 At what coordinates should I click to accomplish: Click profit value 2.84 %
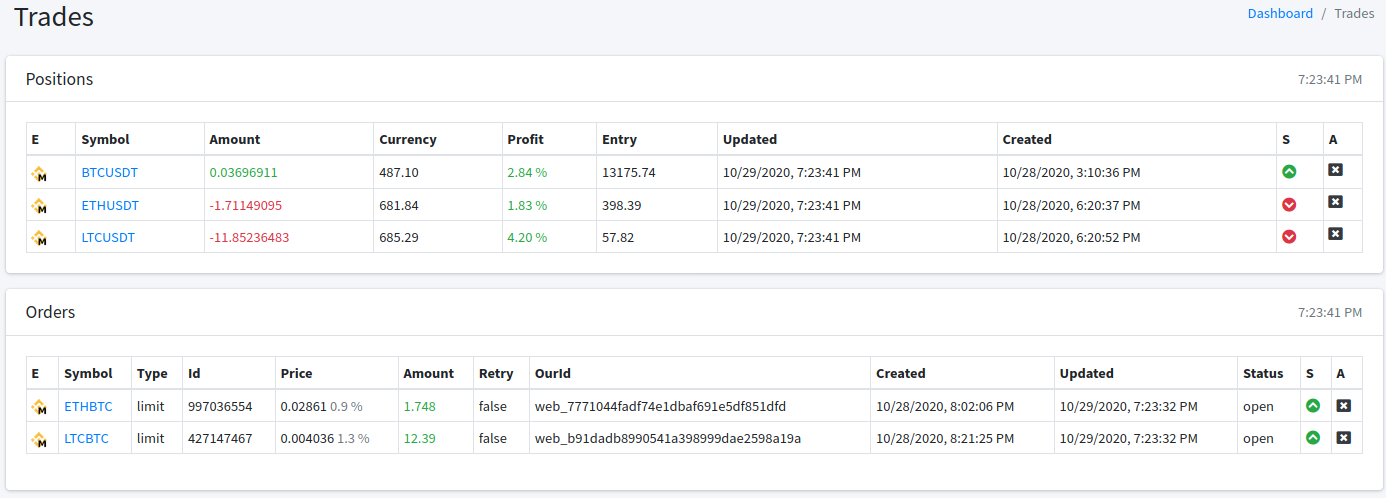[x=527, y=173]
